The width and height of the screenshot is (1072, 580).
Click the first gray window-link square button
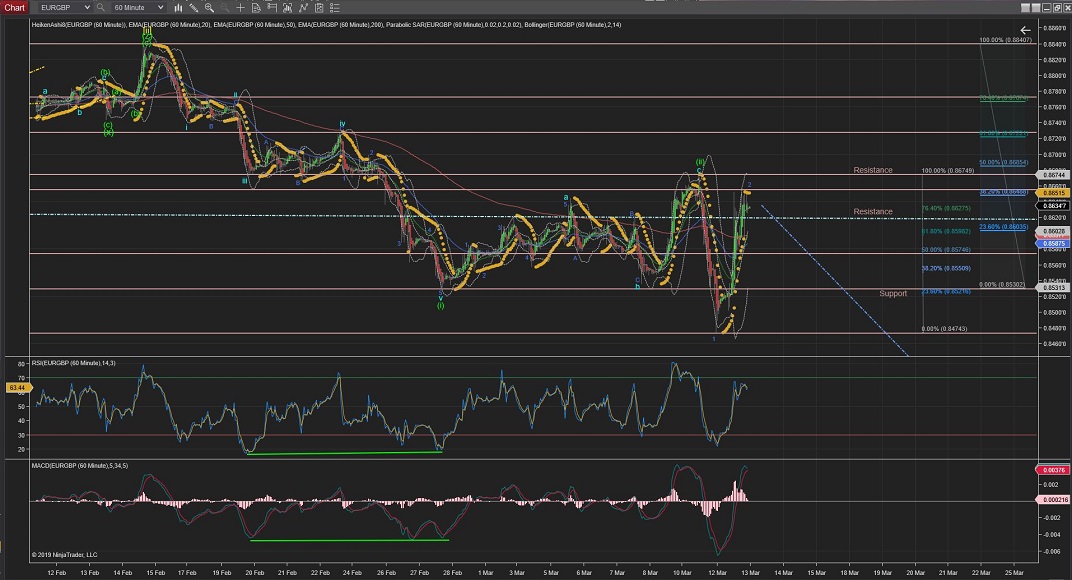coord(1026,8)
